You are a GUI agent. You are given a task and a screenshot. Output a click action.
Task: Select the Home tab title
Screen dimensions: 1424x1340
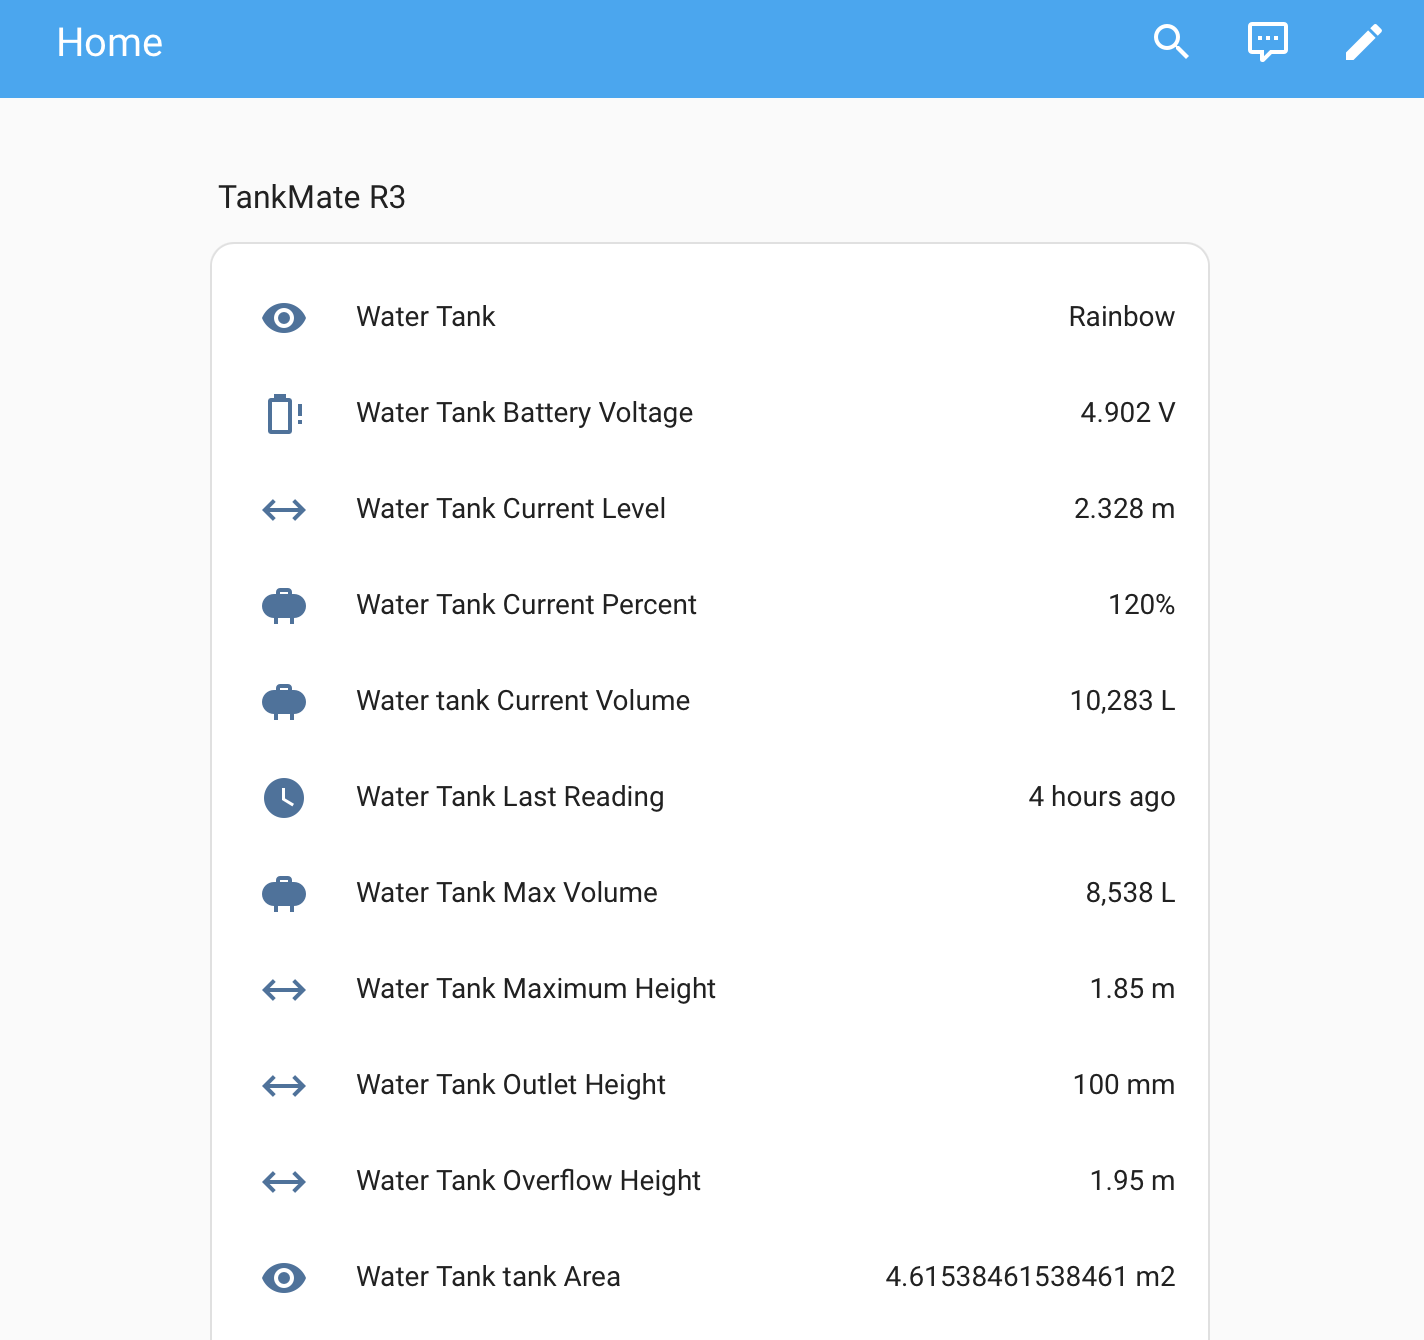(x=109, y=42)
